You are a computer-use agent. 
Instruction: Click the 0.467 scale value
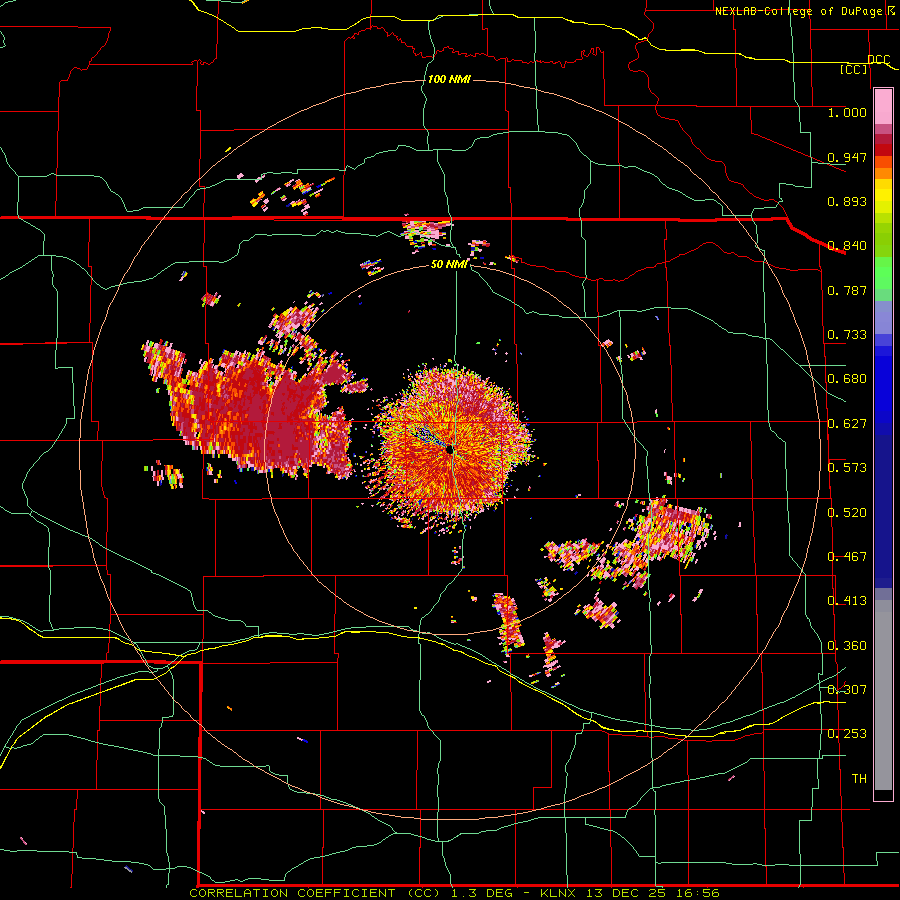click(847, 557)
